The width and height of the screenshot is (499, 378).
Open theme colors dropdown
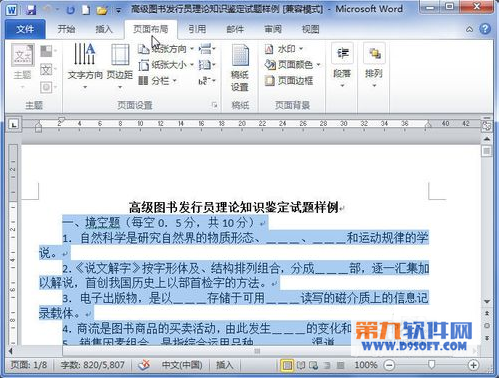click(x=48, y=51)
